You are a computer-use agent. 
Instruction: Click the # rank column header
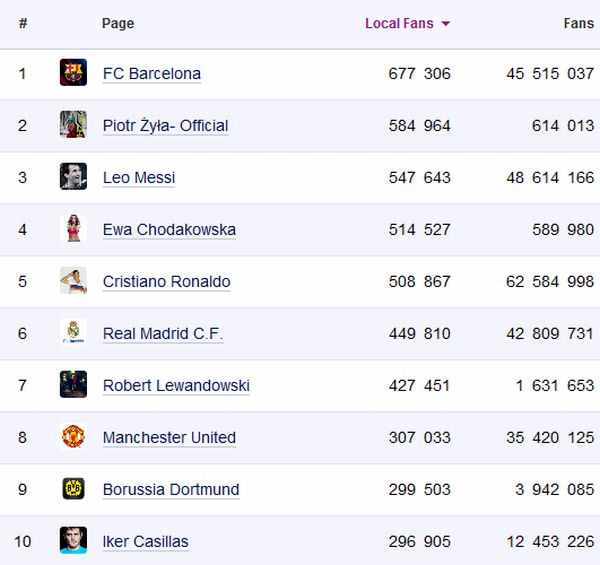(x=23, y=23)
